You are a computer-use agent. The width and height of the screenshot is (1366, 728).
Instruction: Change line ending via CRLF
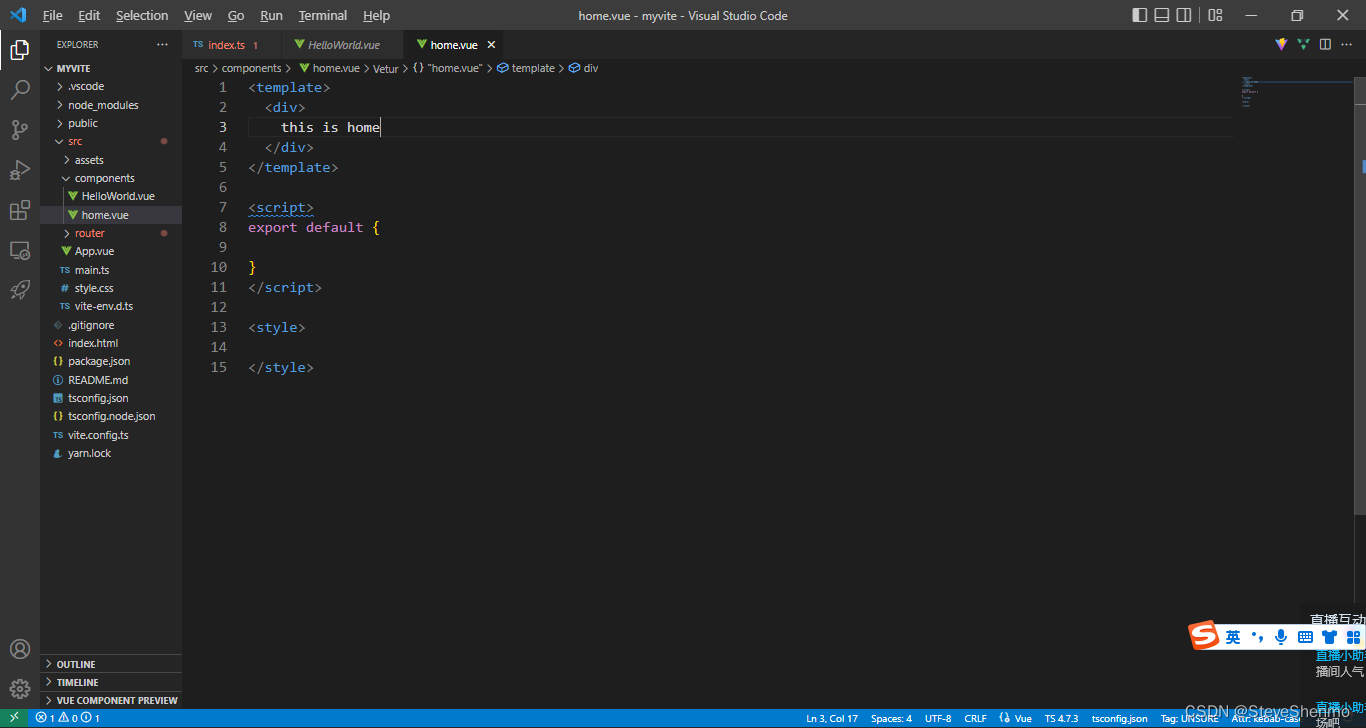(x=975, y=718)
